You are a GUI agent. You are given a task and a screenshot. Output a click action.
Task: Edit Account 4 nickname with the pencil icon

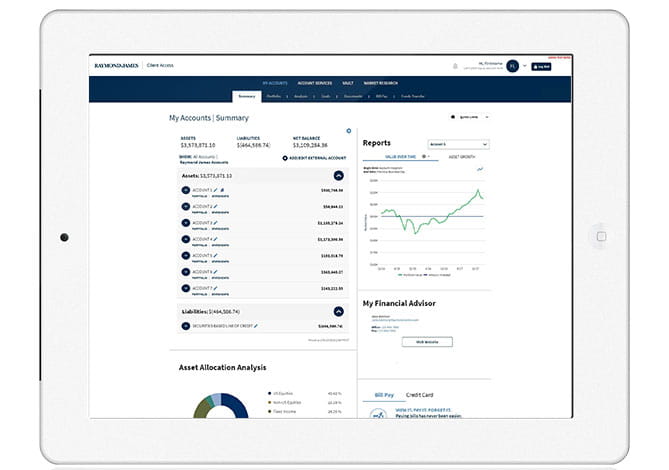(x=215, y=239)
